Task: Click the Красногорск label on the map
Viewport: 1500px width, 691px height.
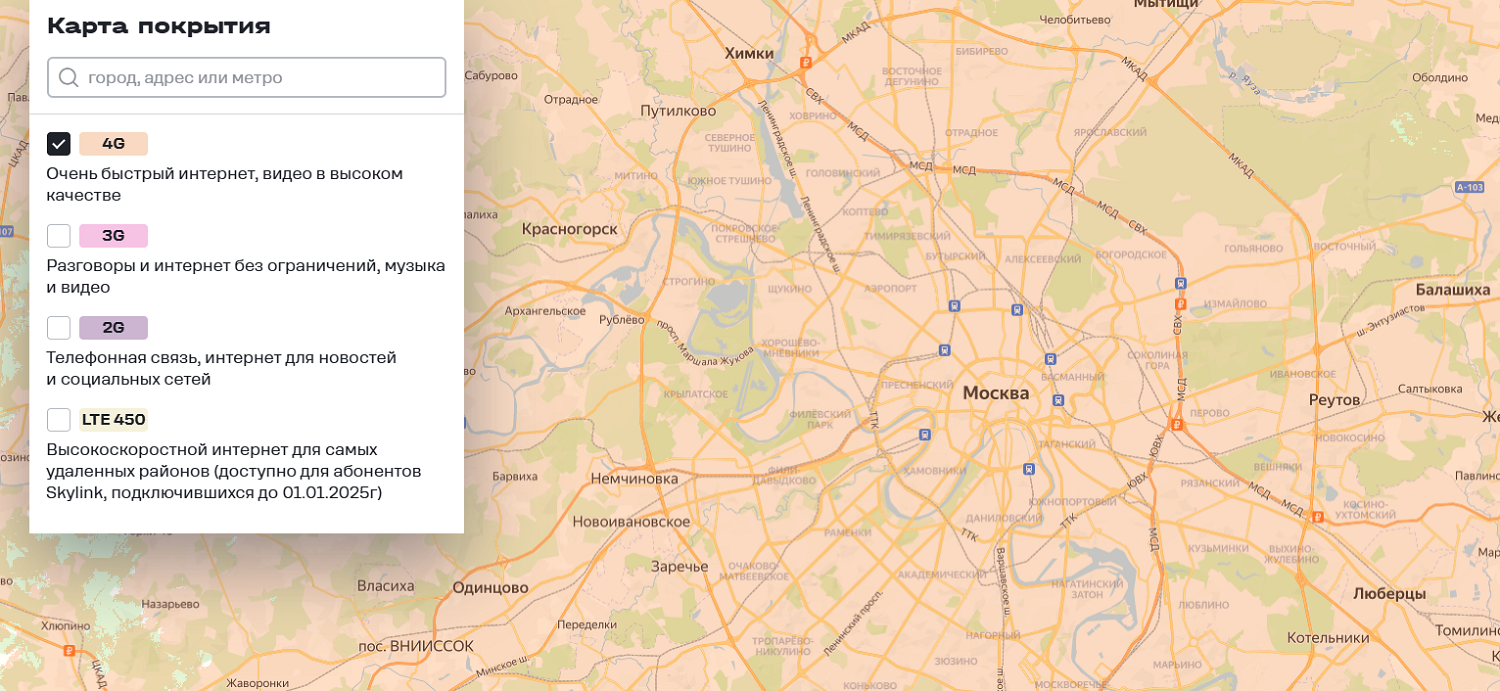Action: click(x=569, y=229)
